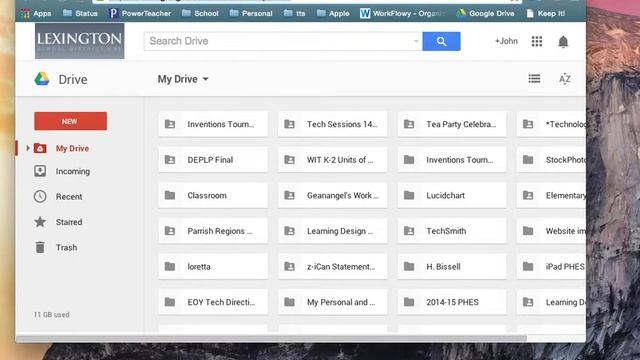This screenshot has width=640, height=360.
Task: Select the Parrish Regions folder
Action: pos(213,231)
